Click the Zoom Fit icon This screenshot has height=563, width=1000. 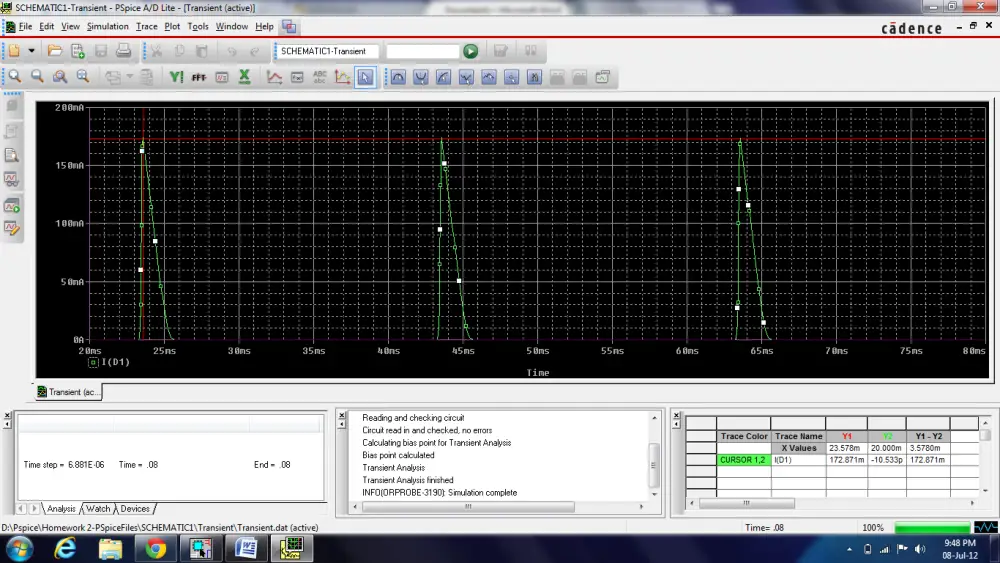(x=83, y=77)
